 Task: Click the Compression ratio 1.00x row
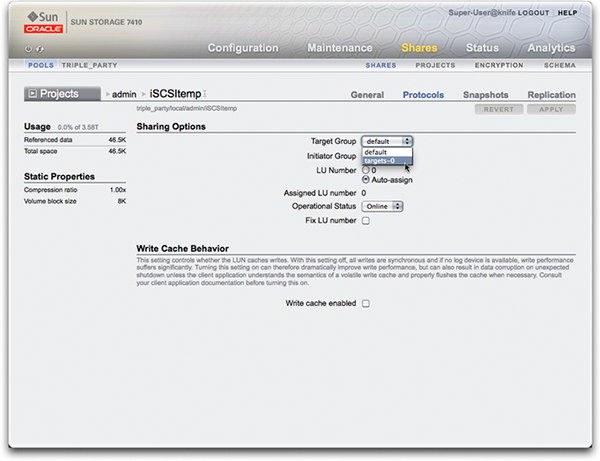coord(75,190)
